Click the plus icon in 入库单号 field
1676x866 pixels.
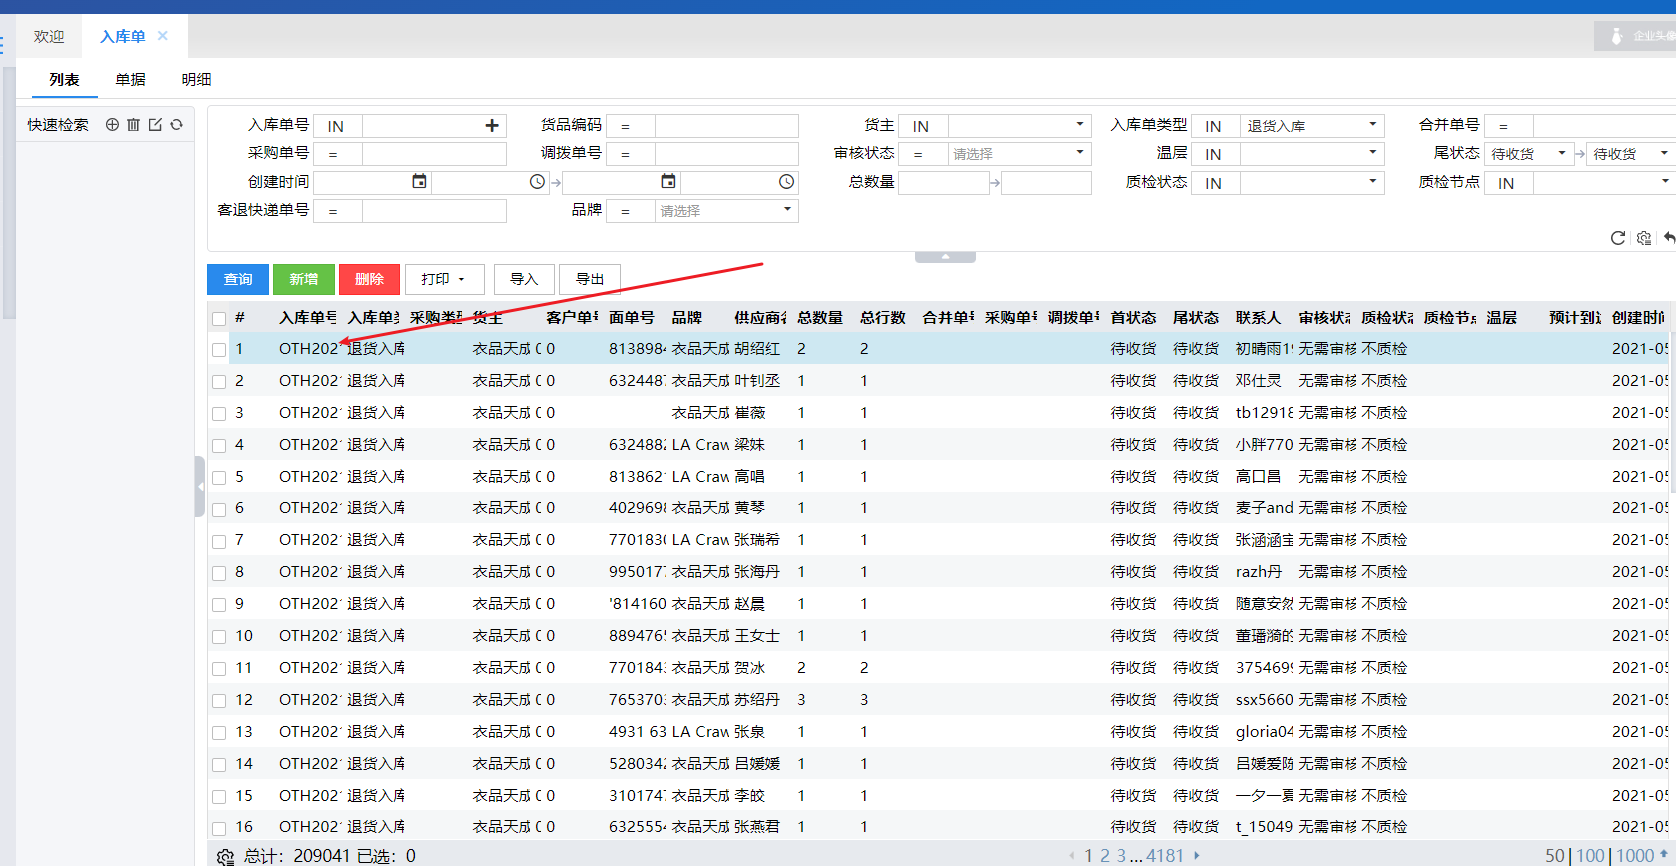pyautogui.click(x=491, y=126)
